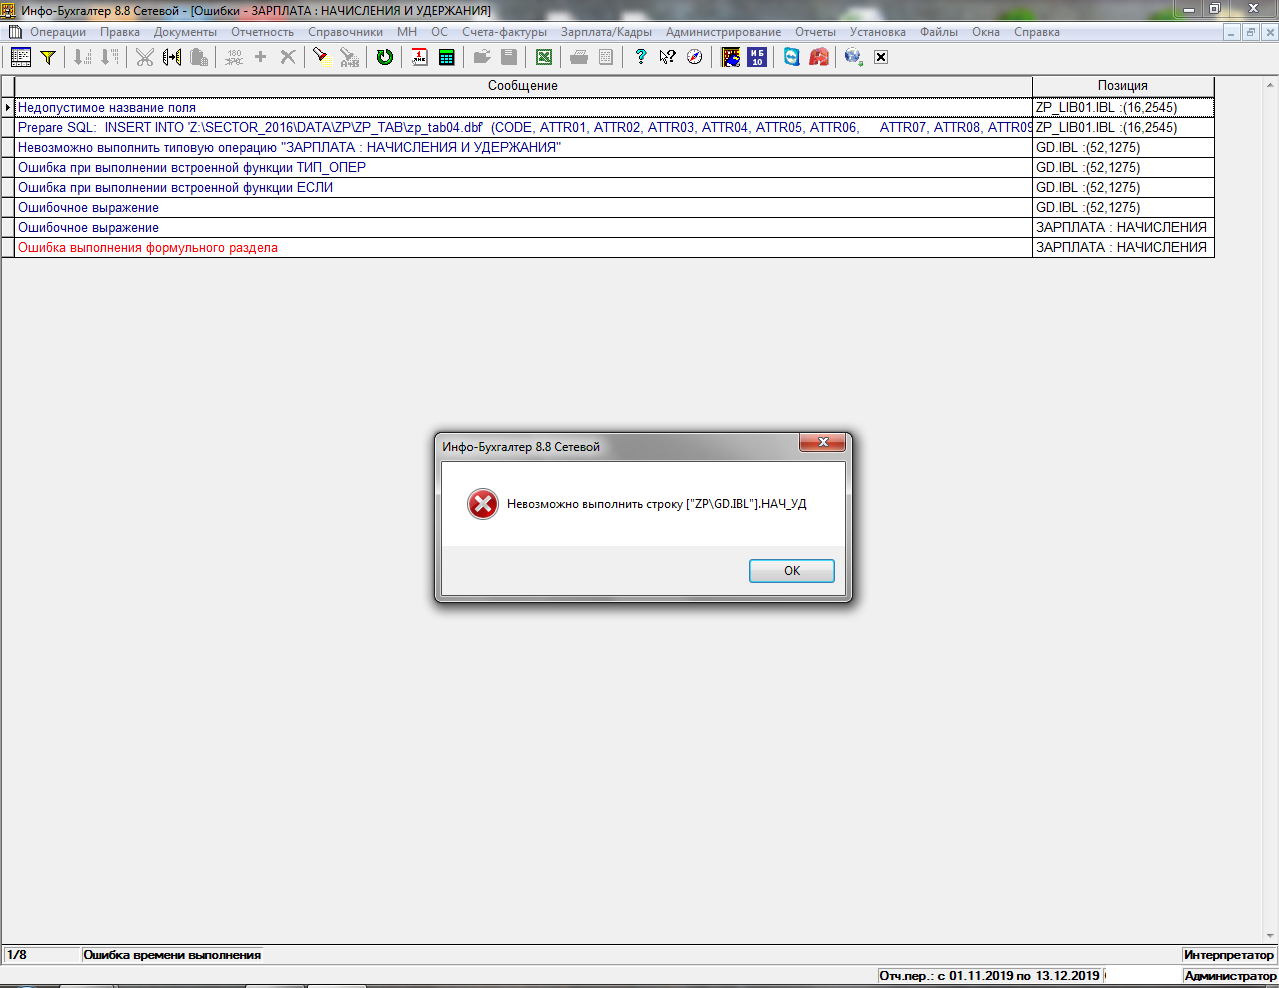Open the Документы menu
Screen dimensions: 1279x988
(185, 32)
